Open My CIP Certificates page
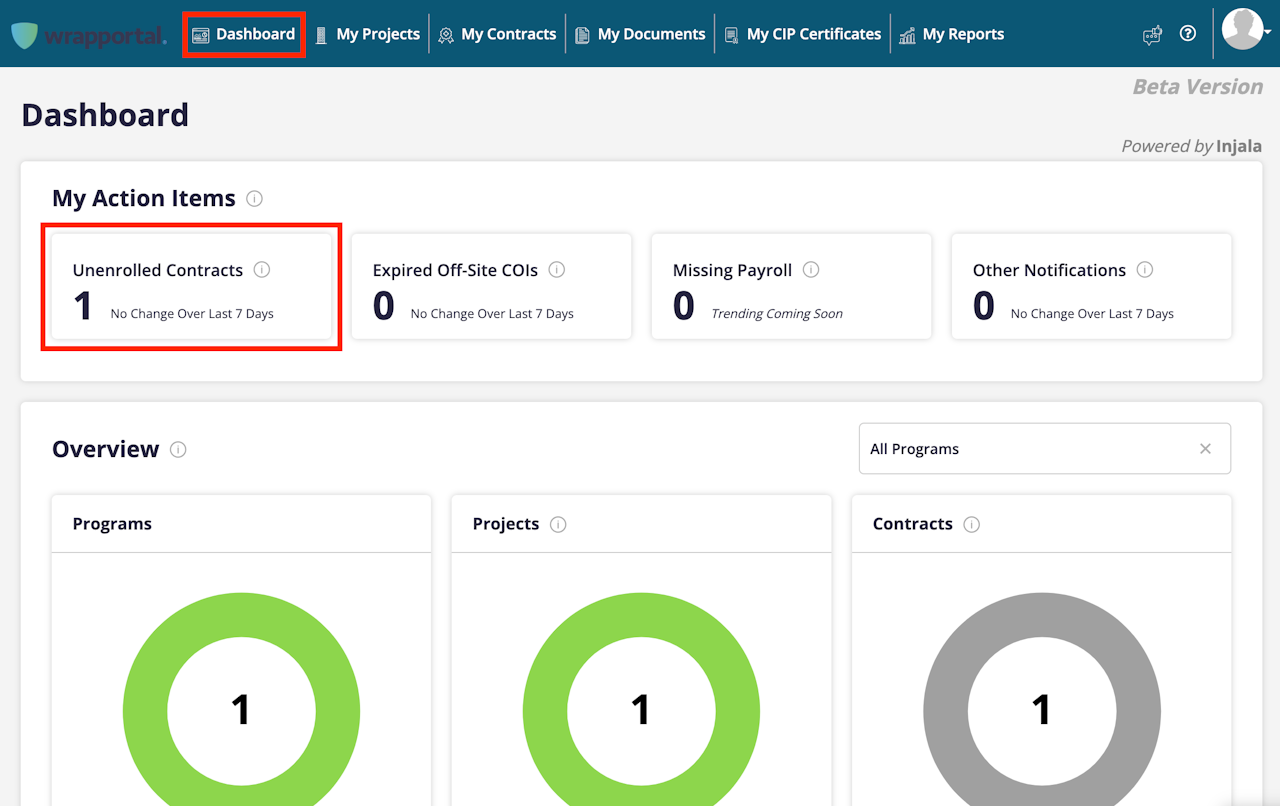 803,34
